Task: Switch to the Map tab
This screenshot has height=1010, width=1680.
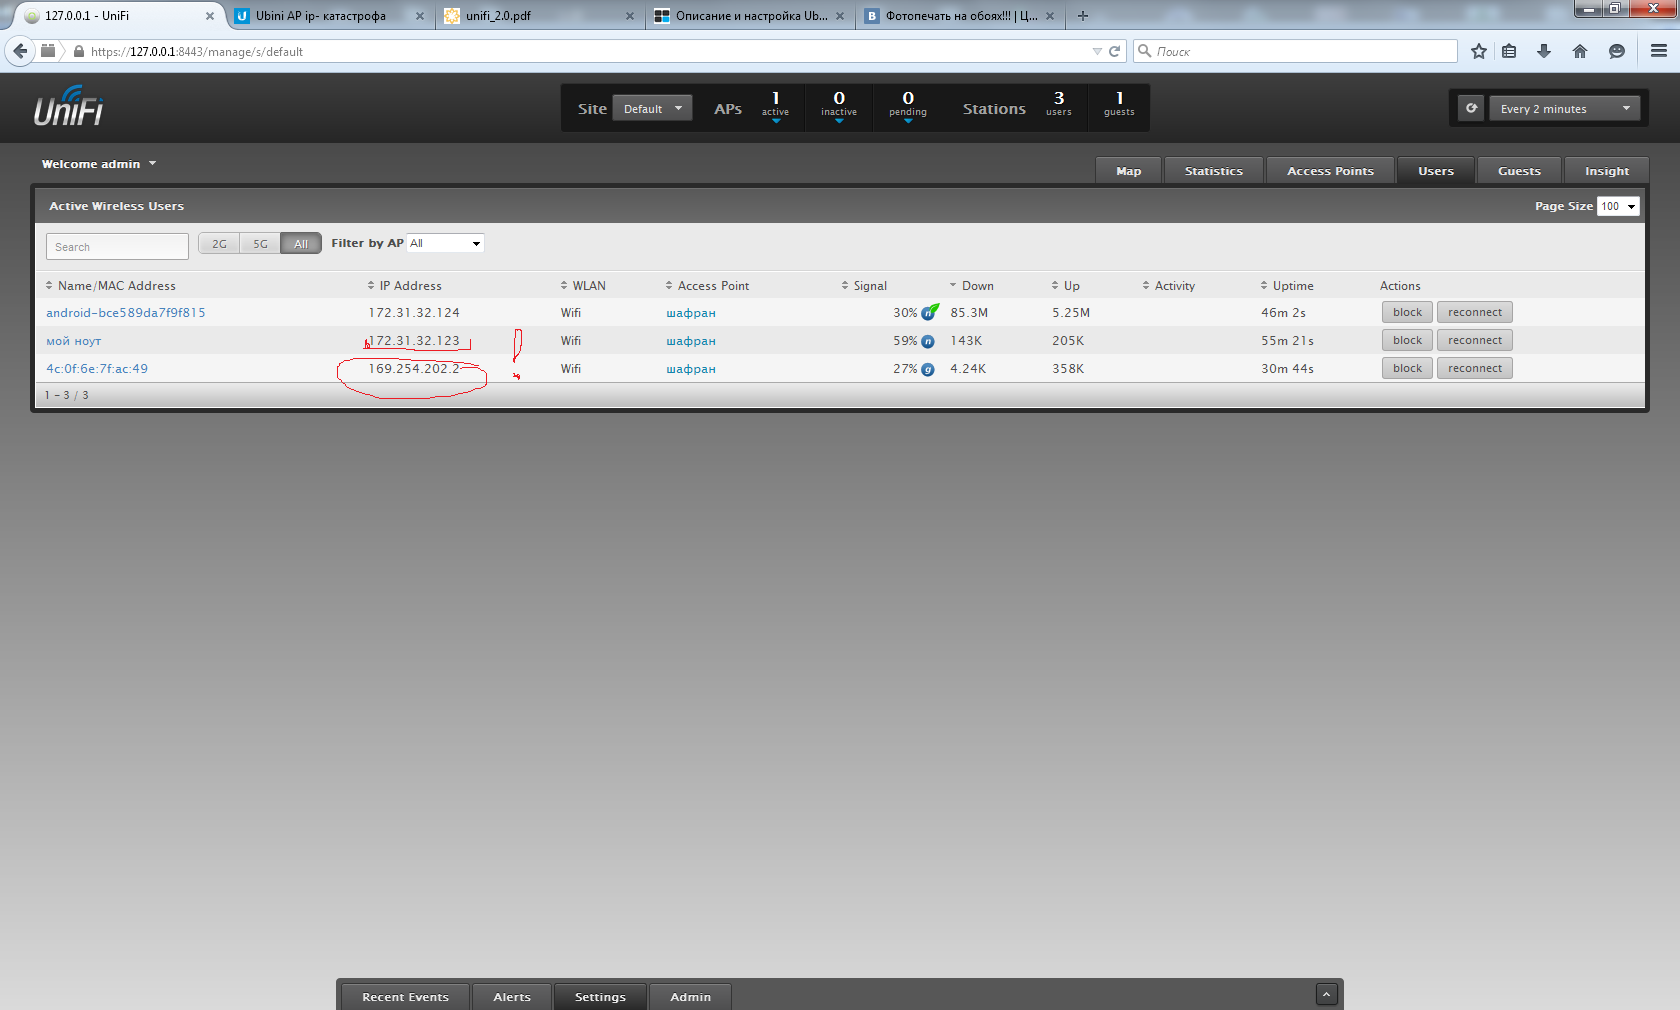Action: 1129,171
